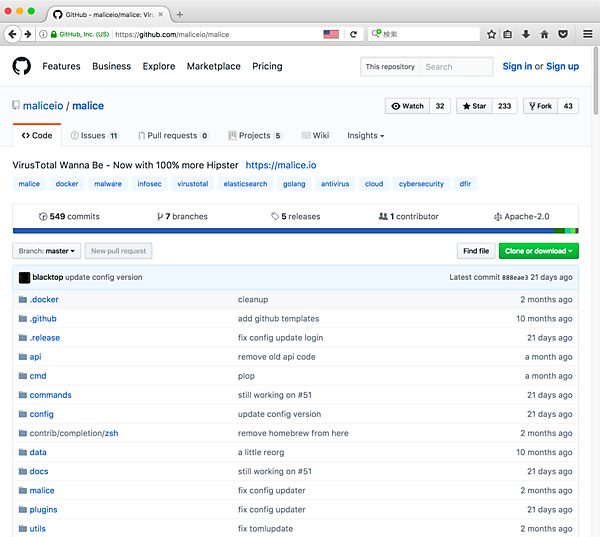Image resolution: width=600 pixels, height=537 pixels.
Task: Click the browser home icon
Action: tap(544, 34)
